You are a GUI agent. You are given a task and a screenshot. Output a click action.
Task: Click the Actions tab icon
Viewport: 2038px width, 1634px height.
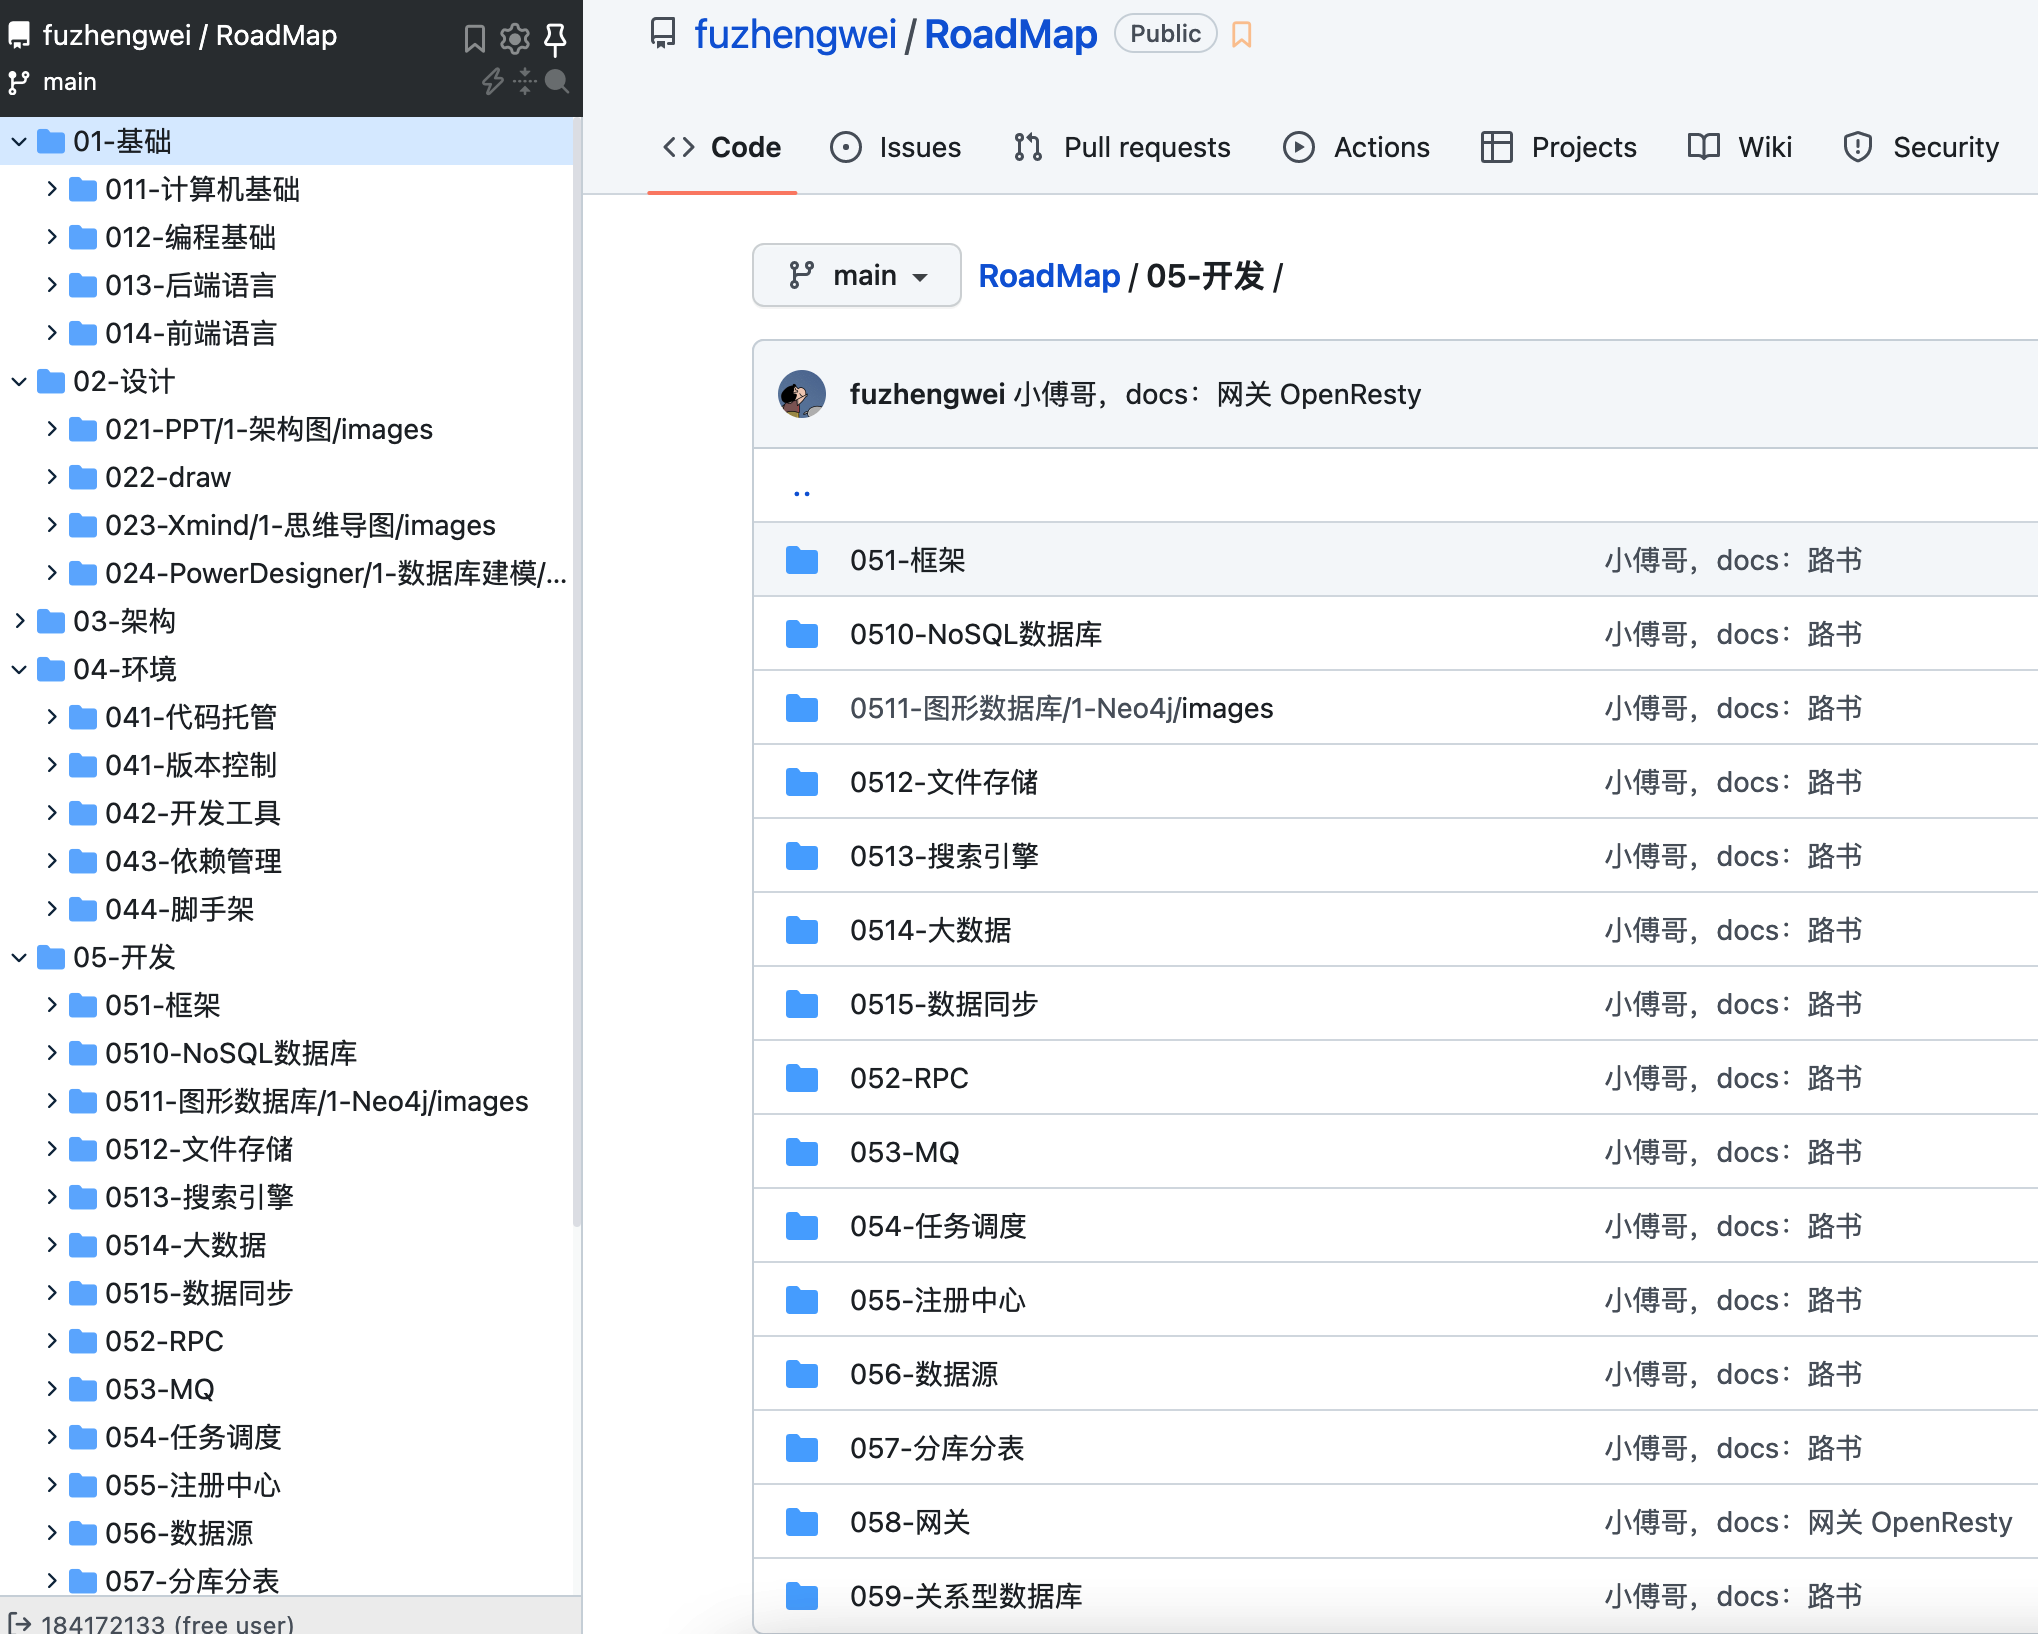(1299, 148)
